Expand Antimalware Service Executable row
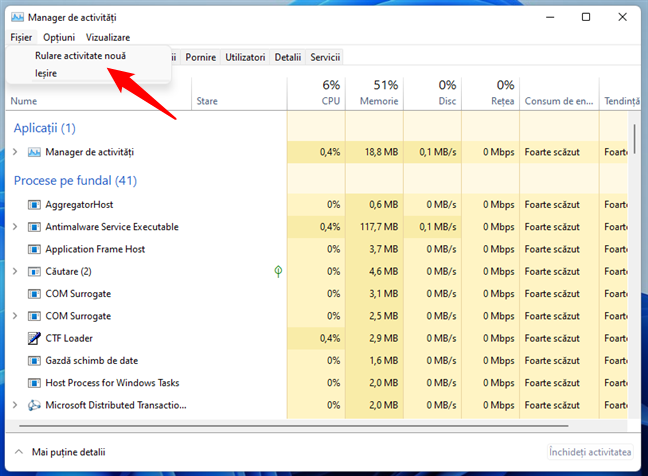 tap(15, 227)
